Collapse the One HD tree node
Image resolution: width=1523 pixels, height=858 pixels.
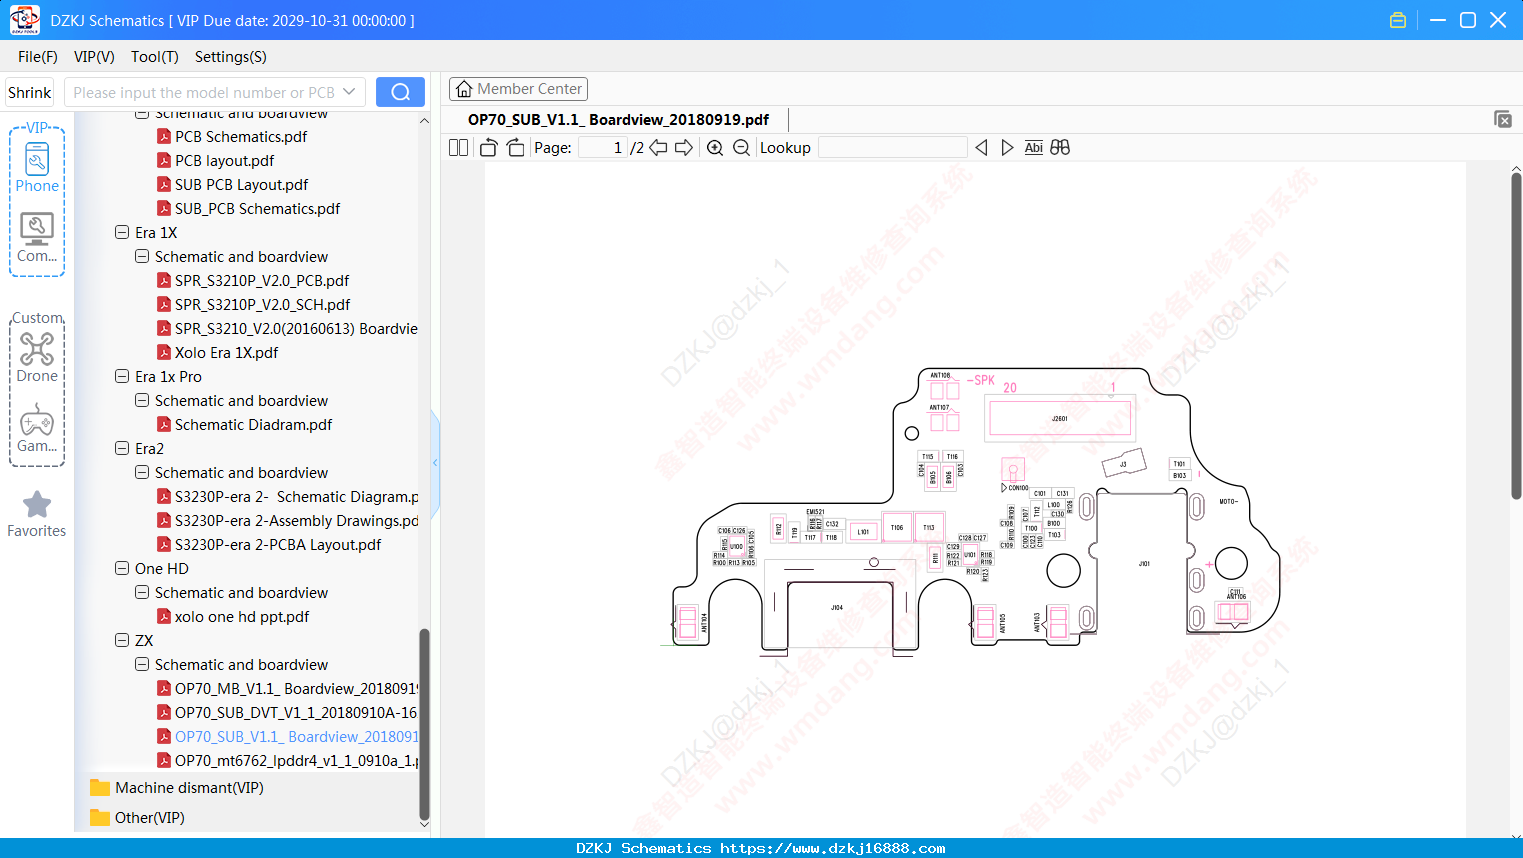[122, 569]
